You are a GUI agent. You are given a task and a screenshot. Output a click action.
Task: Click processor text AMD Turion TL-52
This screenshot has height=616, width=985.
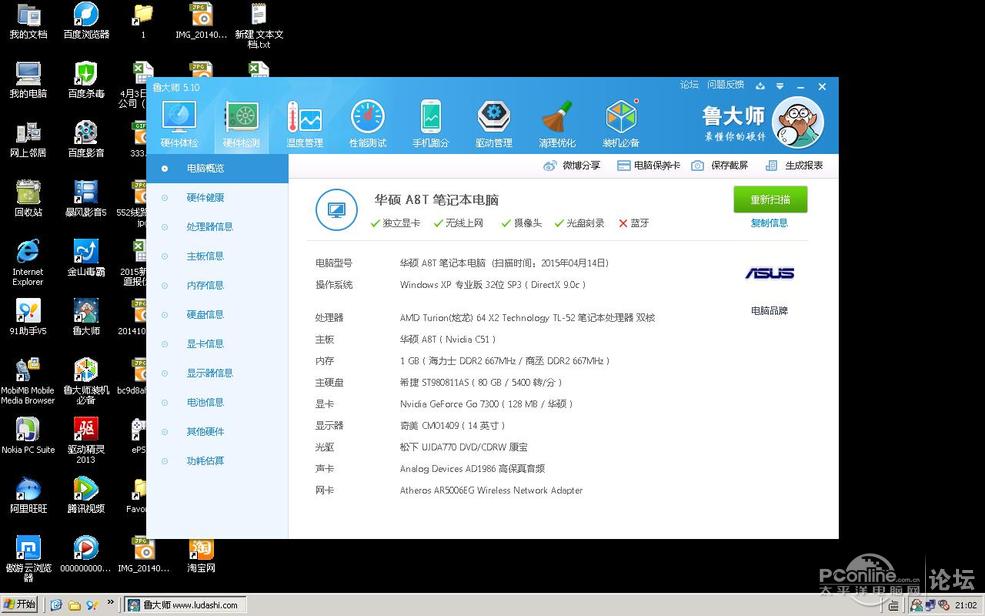527,318
